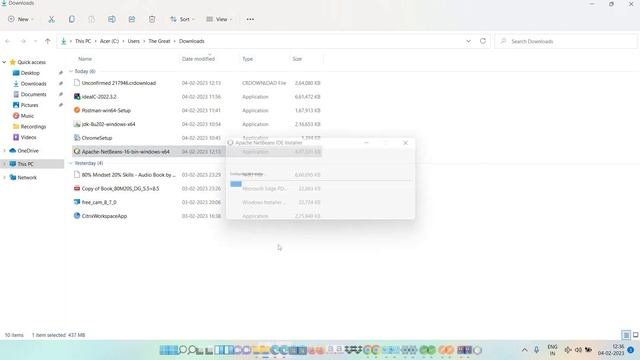640x360 pixels.
Task: Click the Share icon in the toolbar
Action: tap(132, 19)
